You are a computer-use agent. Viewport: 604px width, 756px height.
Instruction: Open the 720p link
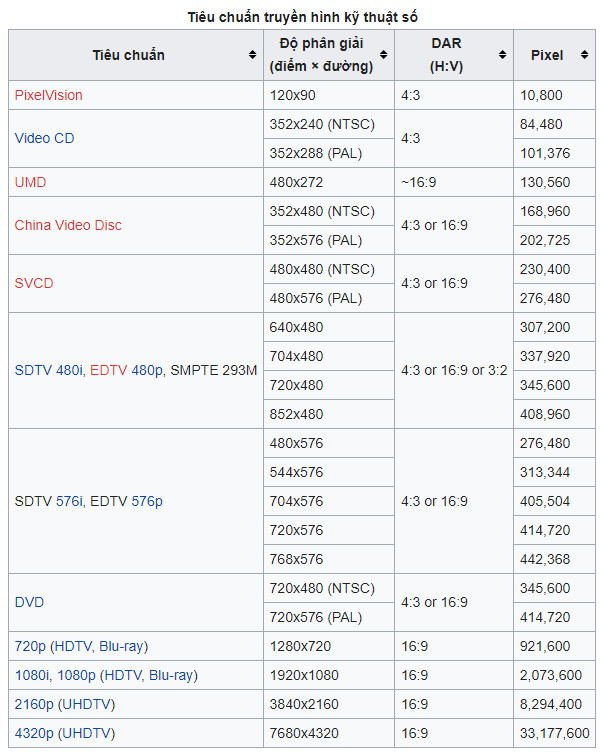click(x=30, y=646)
